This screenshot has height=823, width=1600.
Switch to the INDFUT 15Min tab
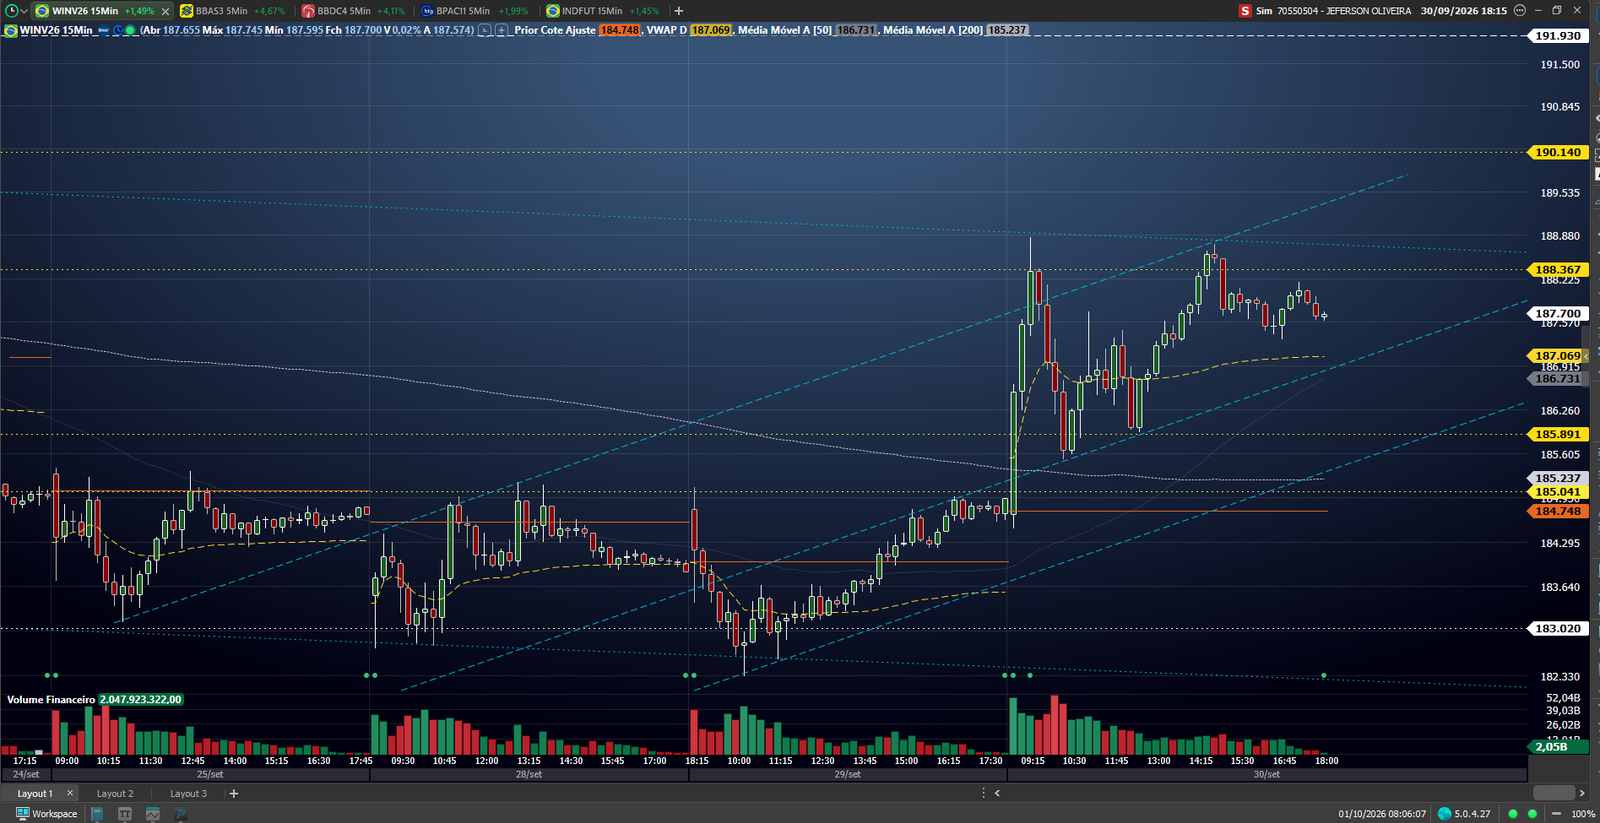coord(602,11)
